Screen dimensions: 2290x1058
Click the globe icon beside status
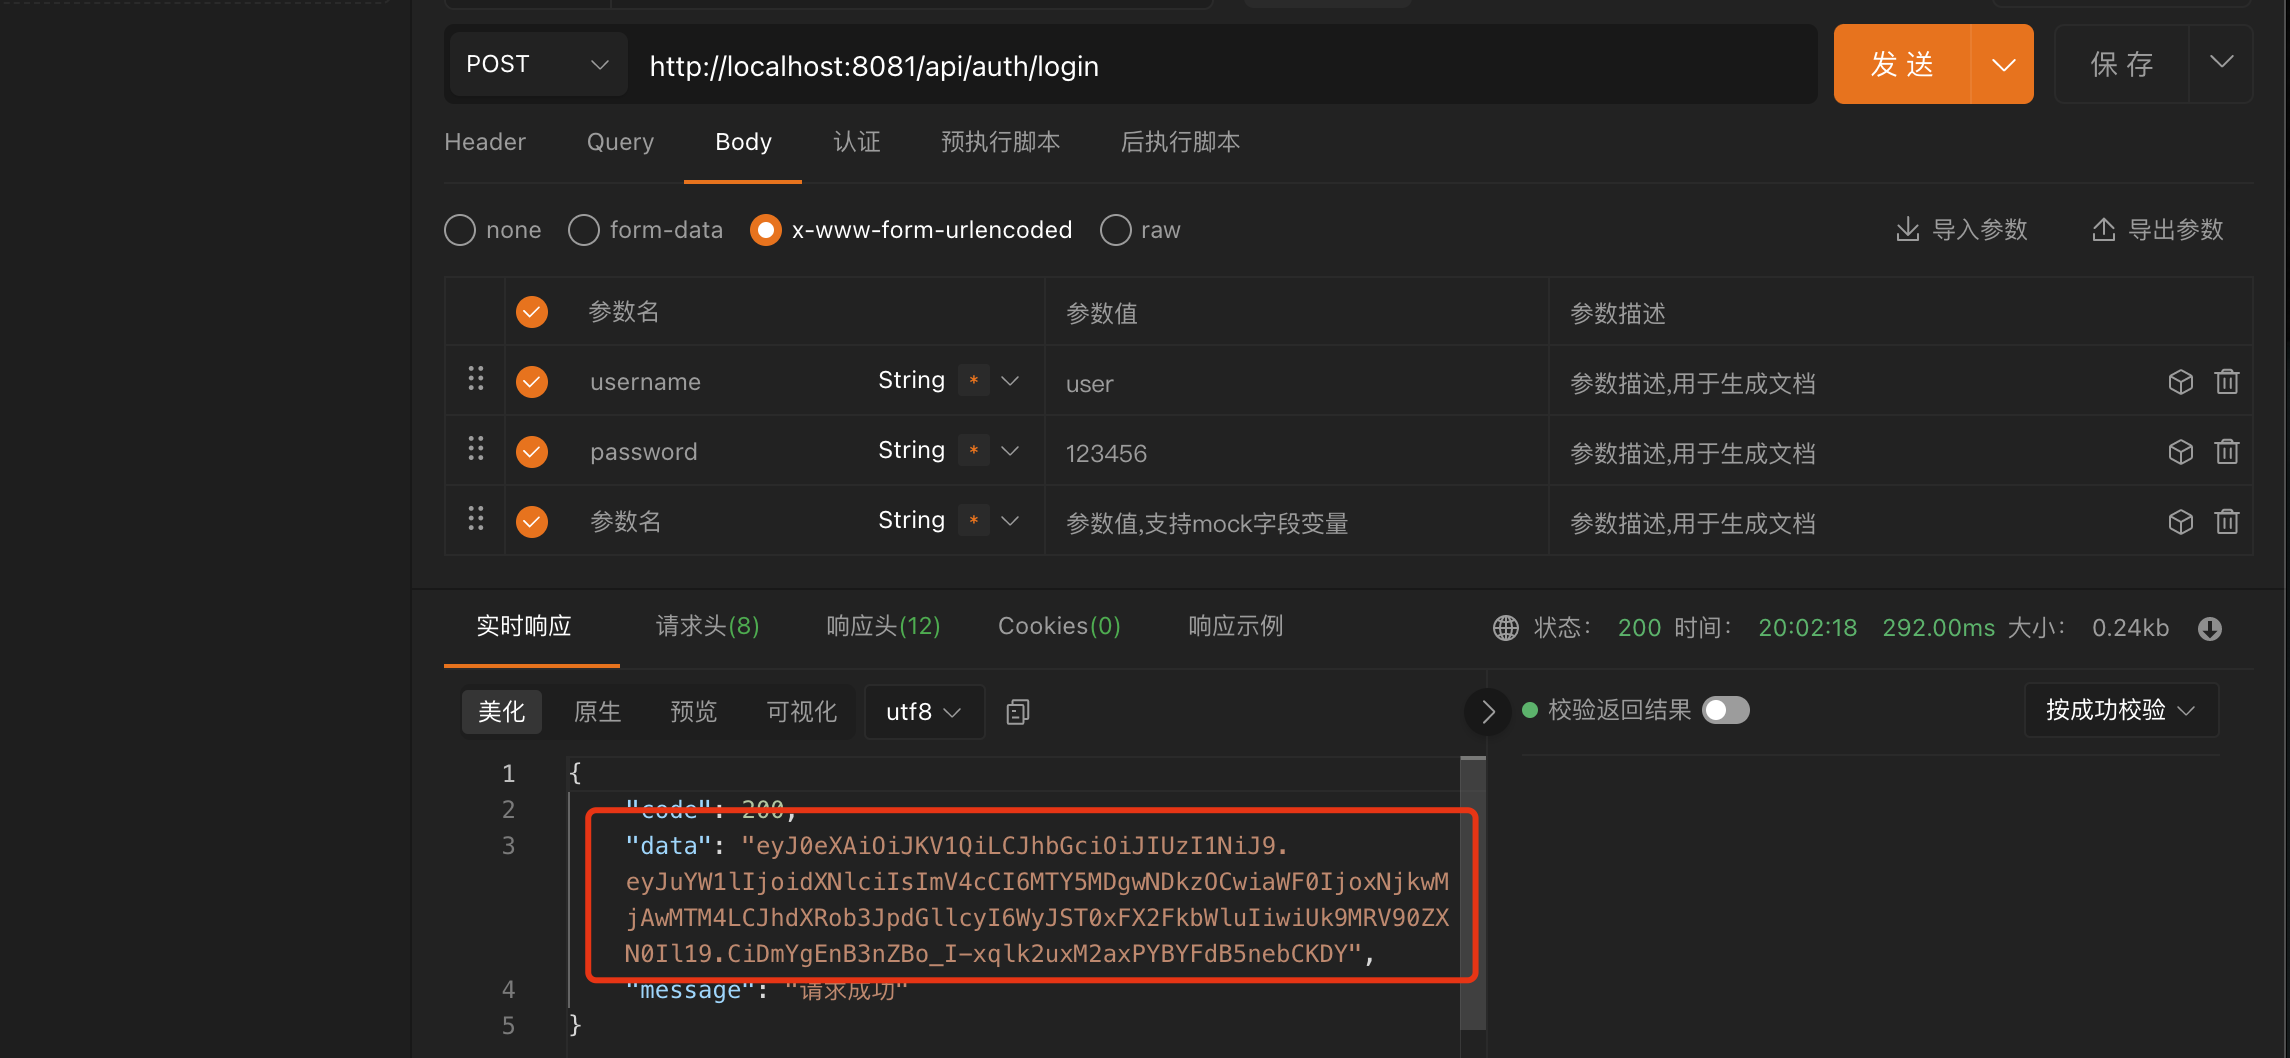(x=1505, y=628)
